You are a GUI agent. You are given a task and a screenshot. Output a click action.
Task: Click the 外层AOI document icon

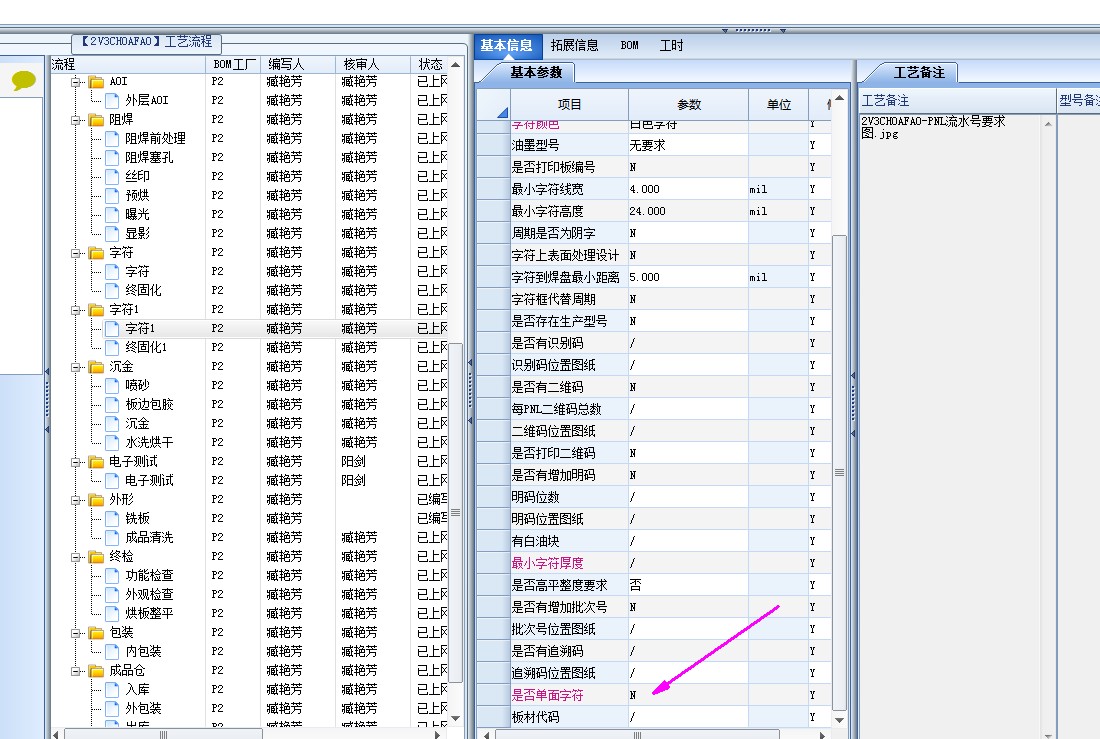[112, 100]
